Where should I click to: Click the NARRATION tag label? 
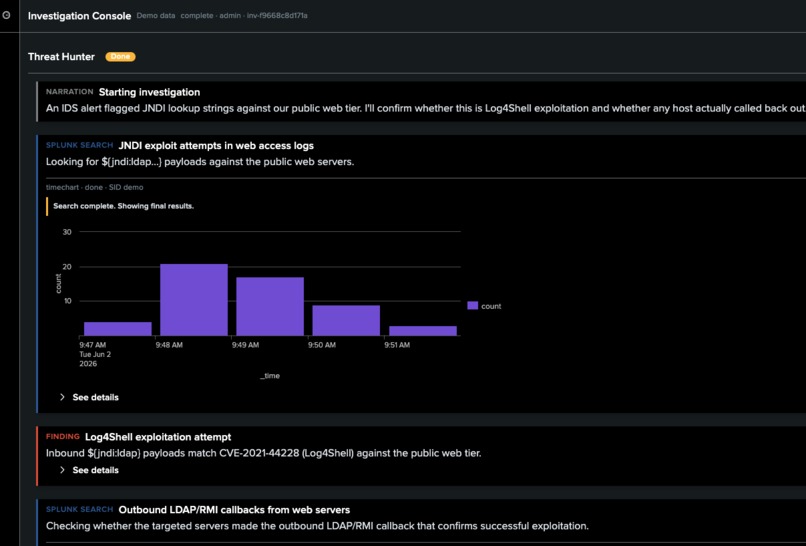(x=69, y=92)
